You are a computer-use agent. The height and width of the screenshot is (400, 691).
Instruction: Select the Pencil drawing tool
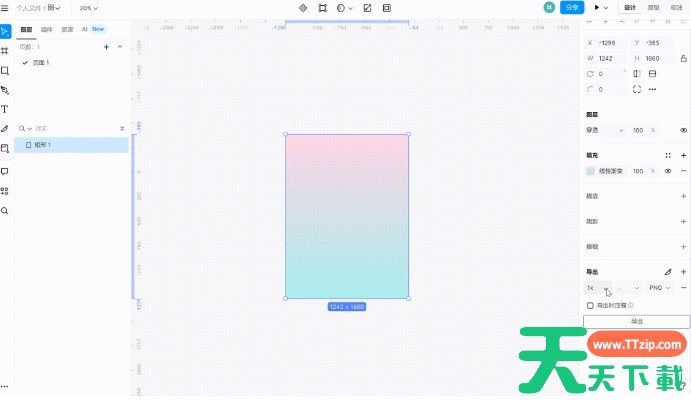pos(5,129)
